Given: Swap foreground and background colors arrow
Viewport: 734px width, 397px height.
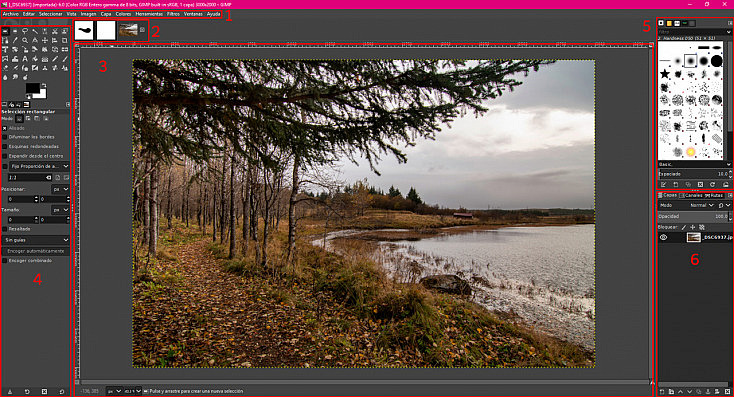Looking at the screenshot, I should coord(44,85).
